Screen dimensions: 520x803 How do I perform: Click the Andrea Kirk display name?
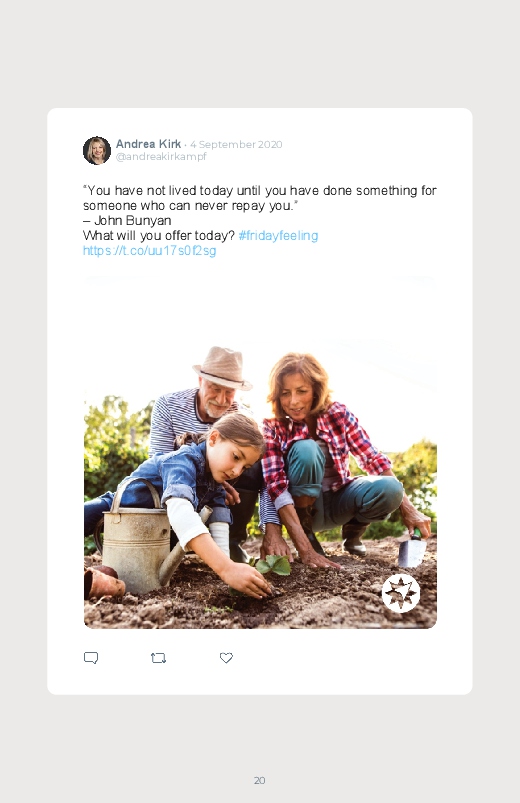148,144
